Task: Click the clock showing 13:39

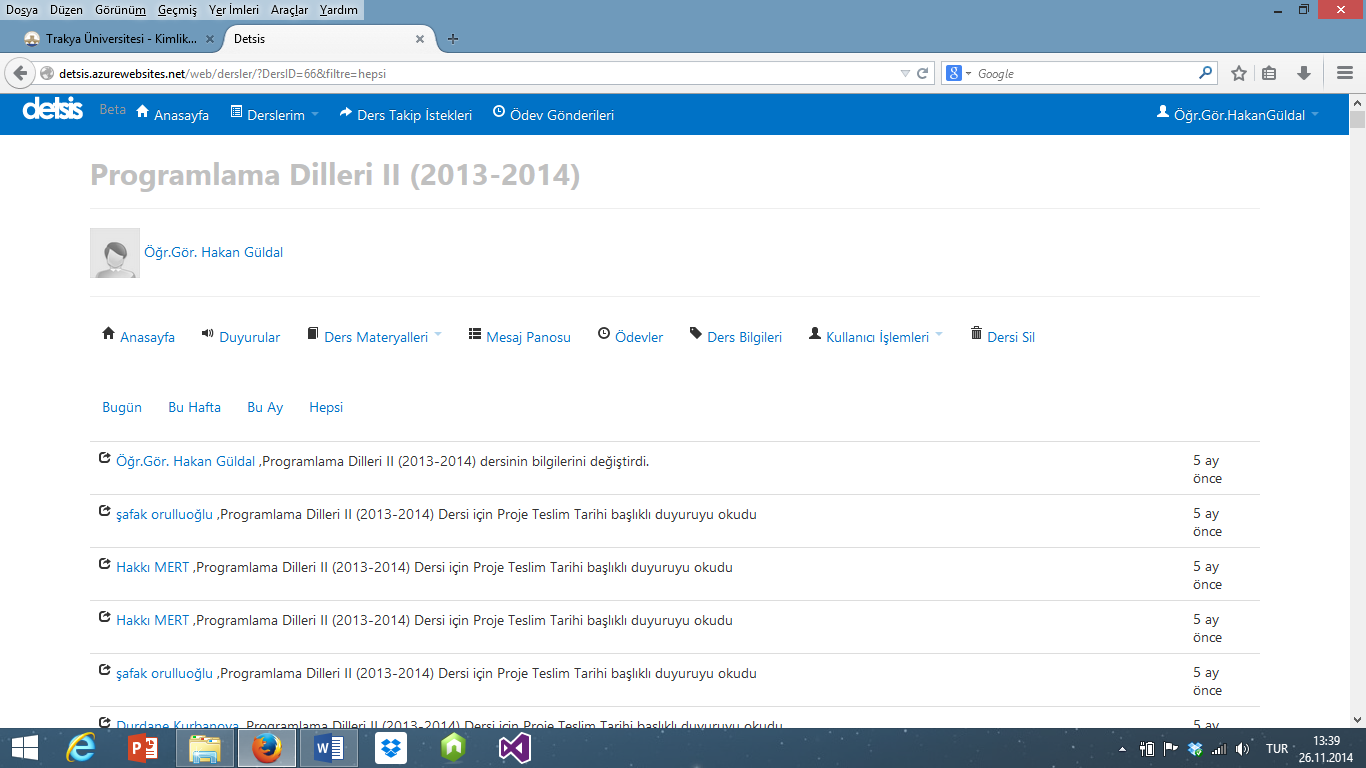Action: click(1326, 740)
